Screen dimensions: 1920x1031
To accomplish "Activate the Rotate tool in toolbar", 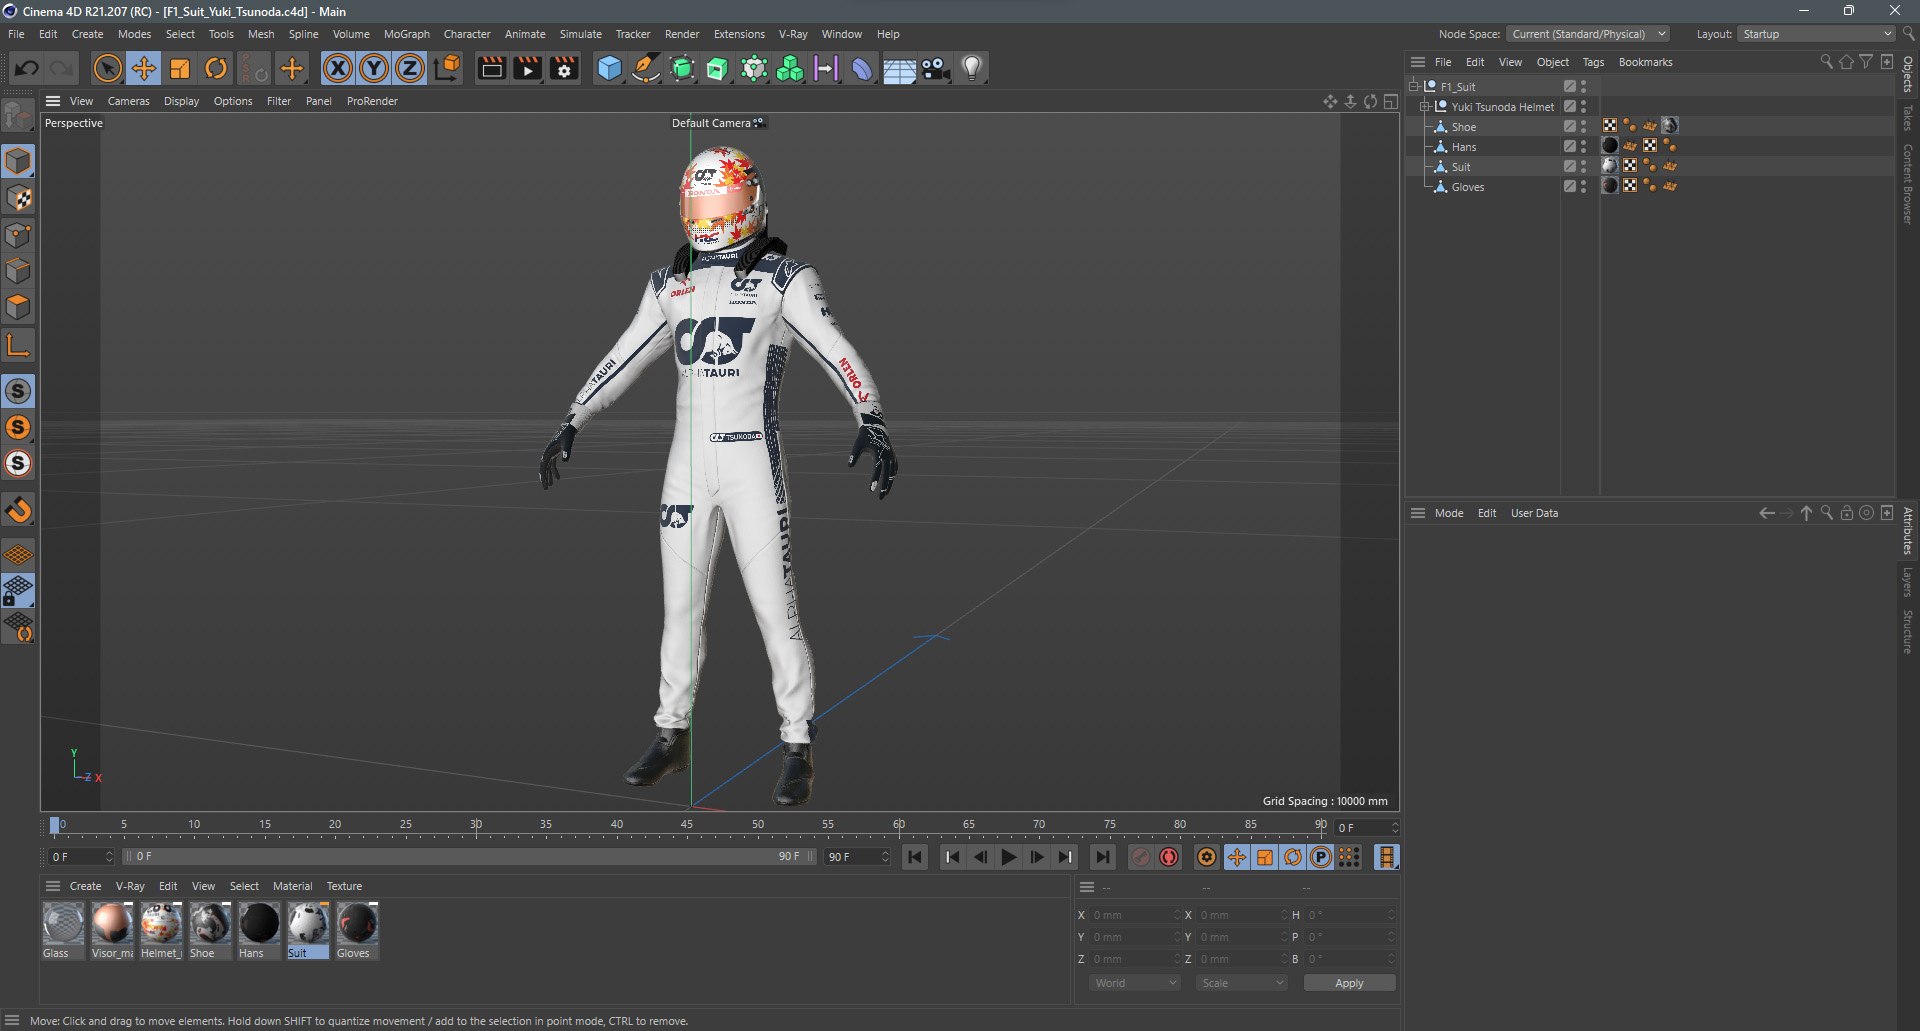I will point(216,68).
